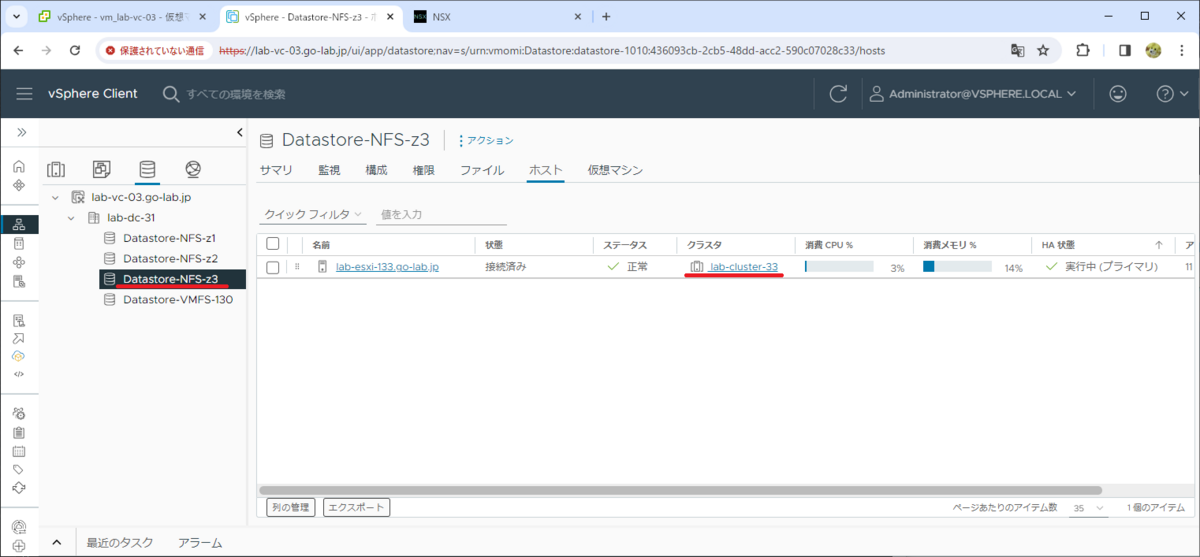Switch to the 監視 tab
Viewport: 1200px width, 557px height.
(x=329, y=170)
